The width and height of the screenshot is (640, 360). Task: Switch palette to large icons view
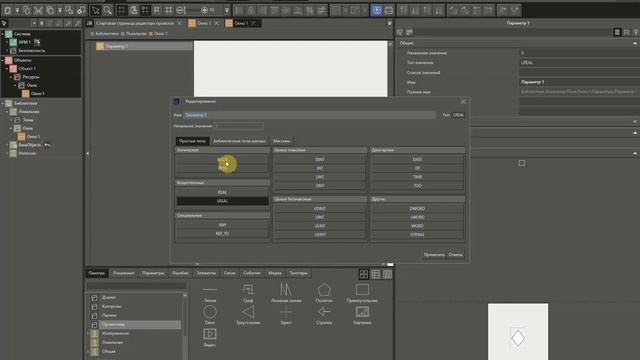pyautogui.click(x=364, y=274)
